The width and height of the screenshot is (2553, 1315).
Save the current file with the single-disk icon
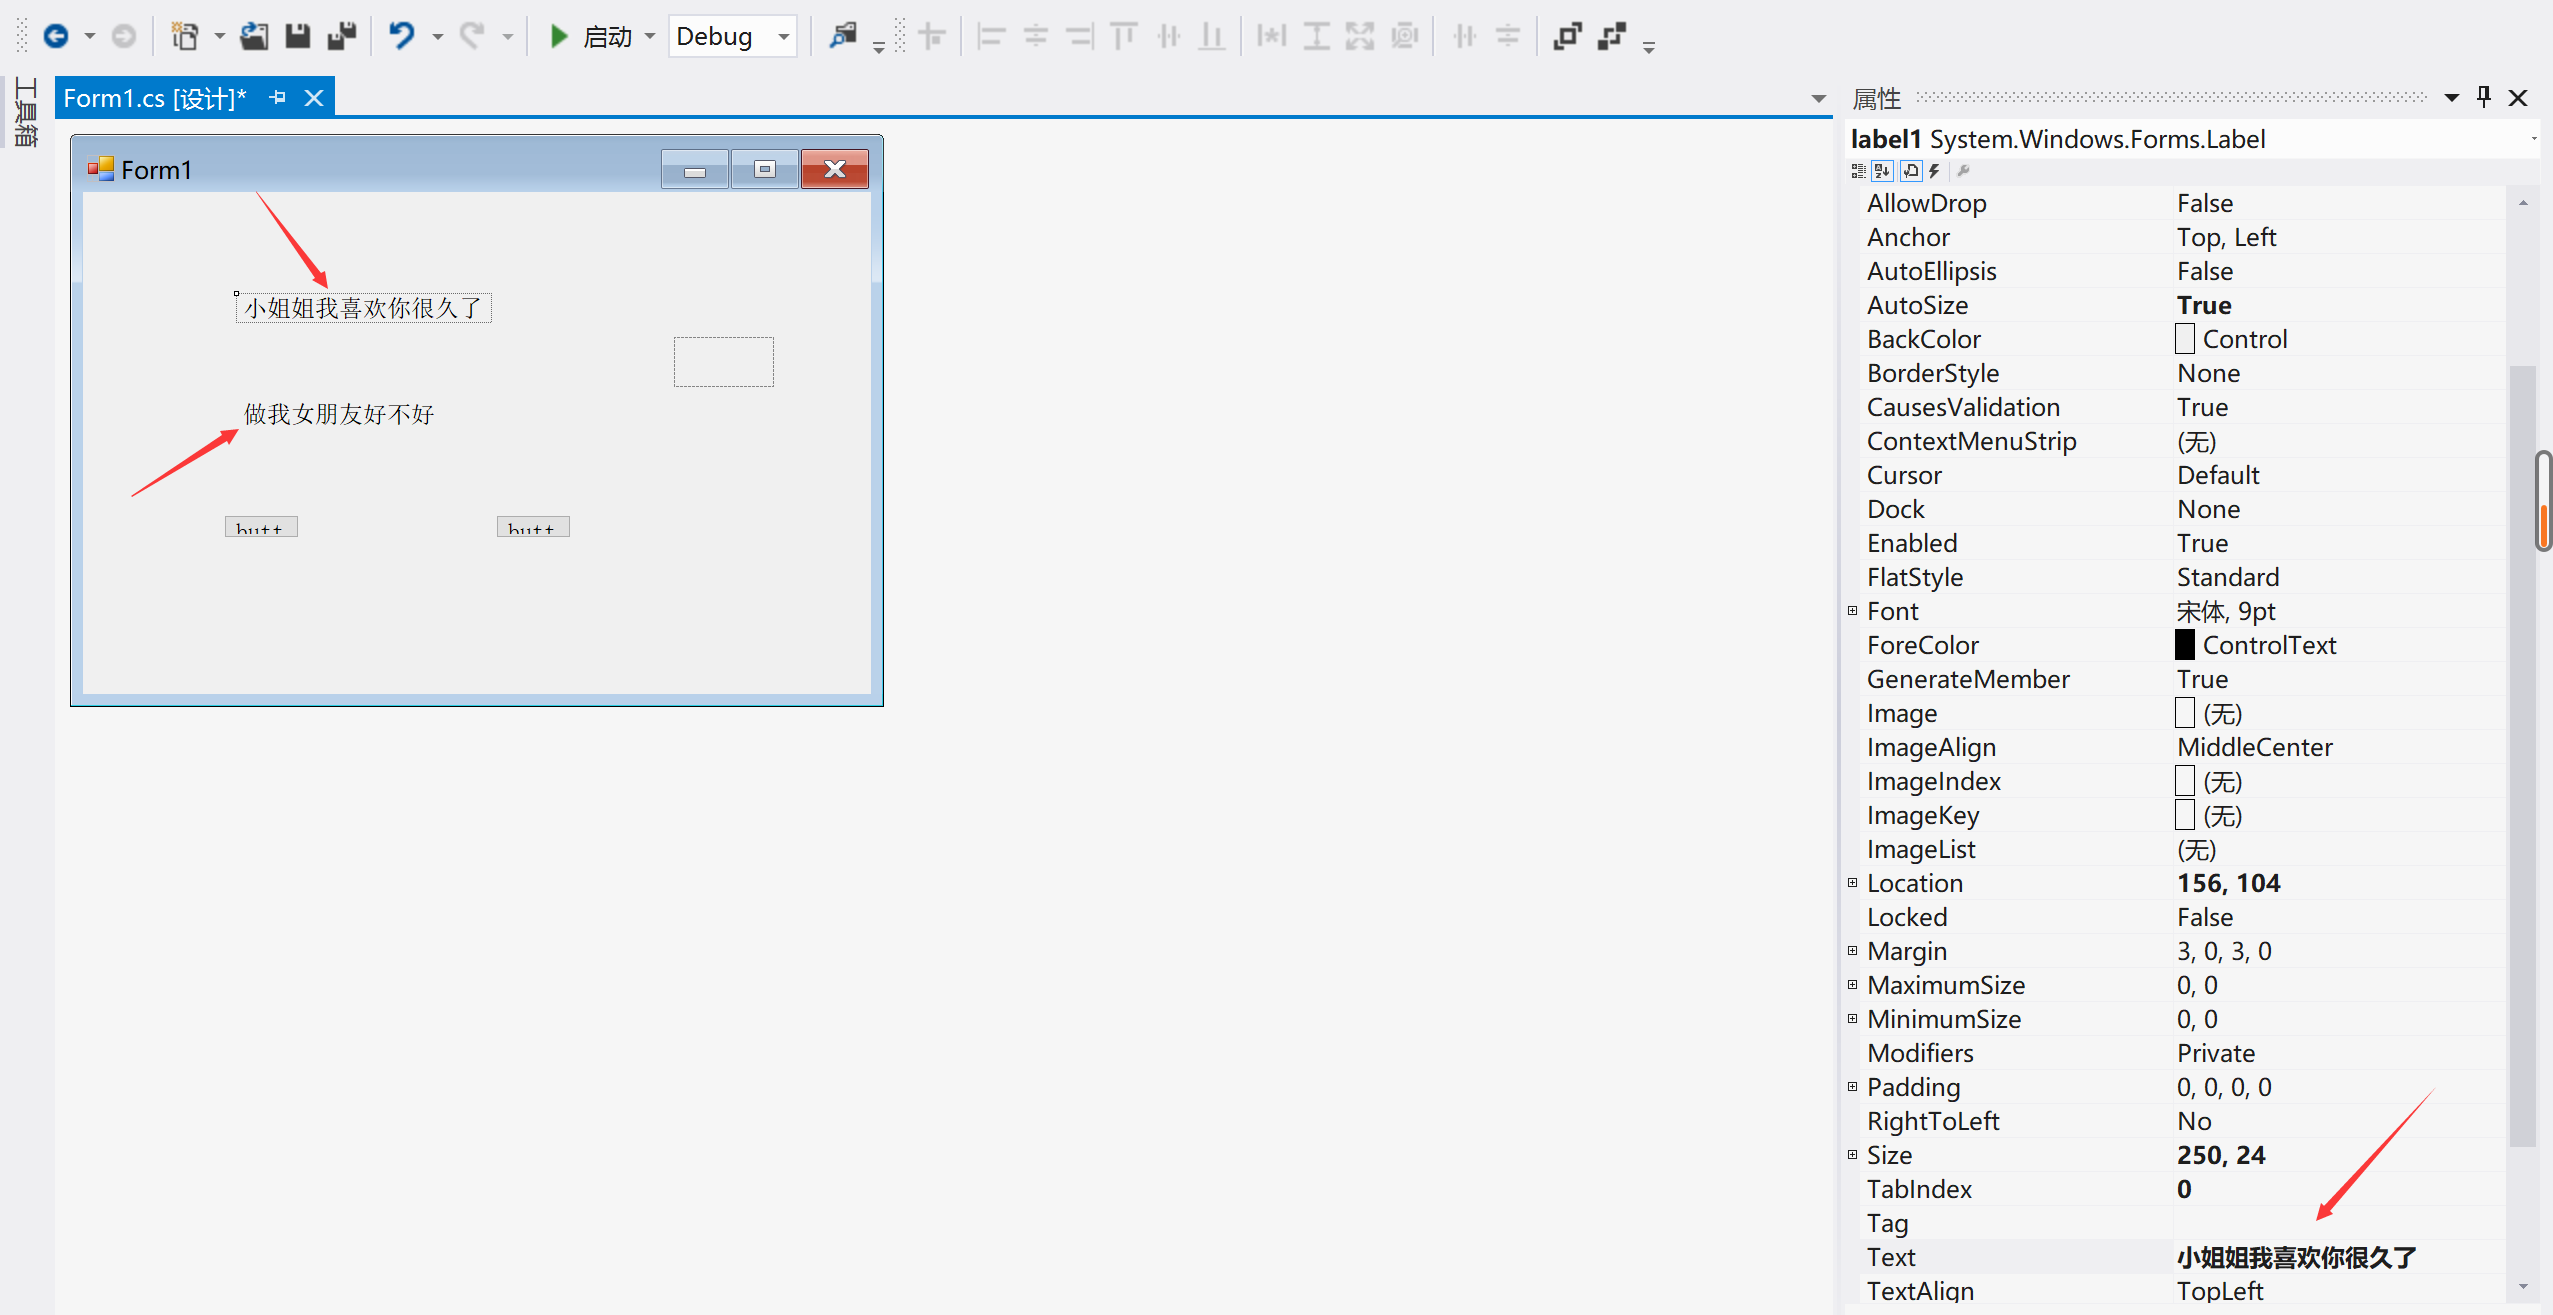298,37
